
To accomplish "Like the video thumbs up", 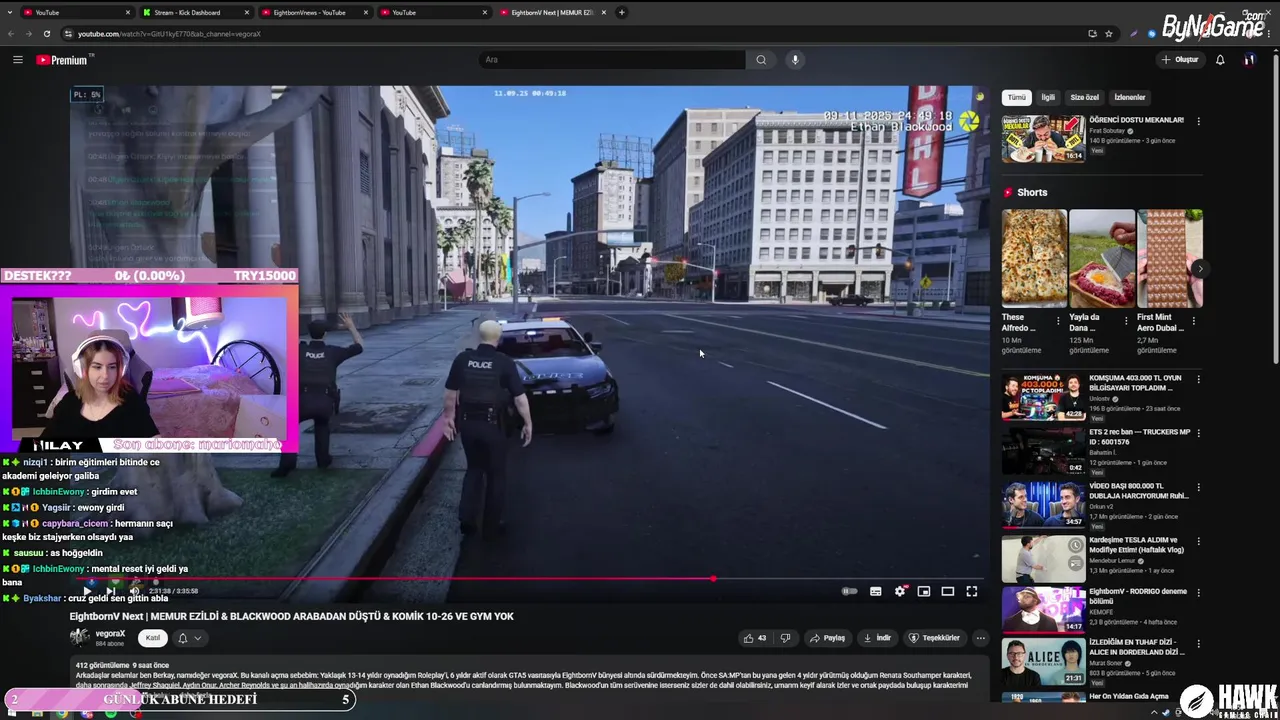I will click(754, 638).
